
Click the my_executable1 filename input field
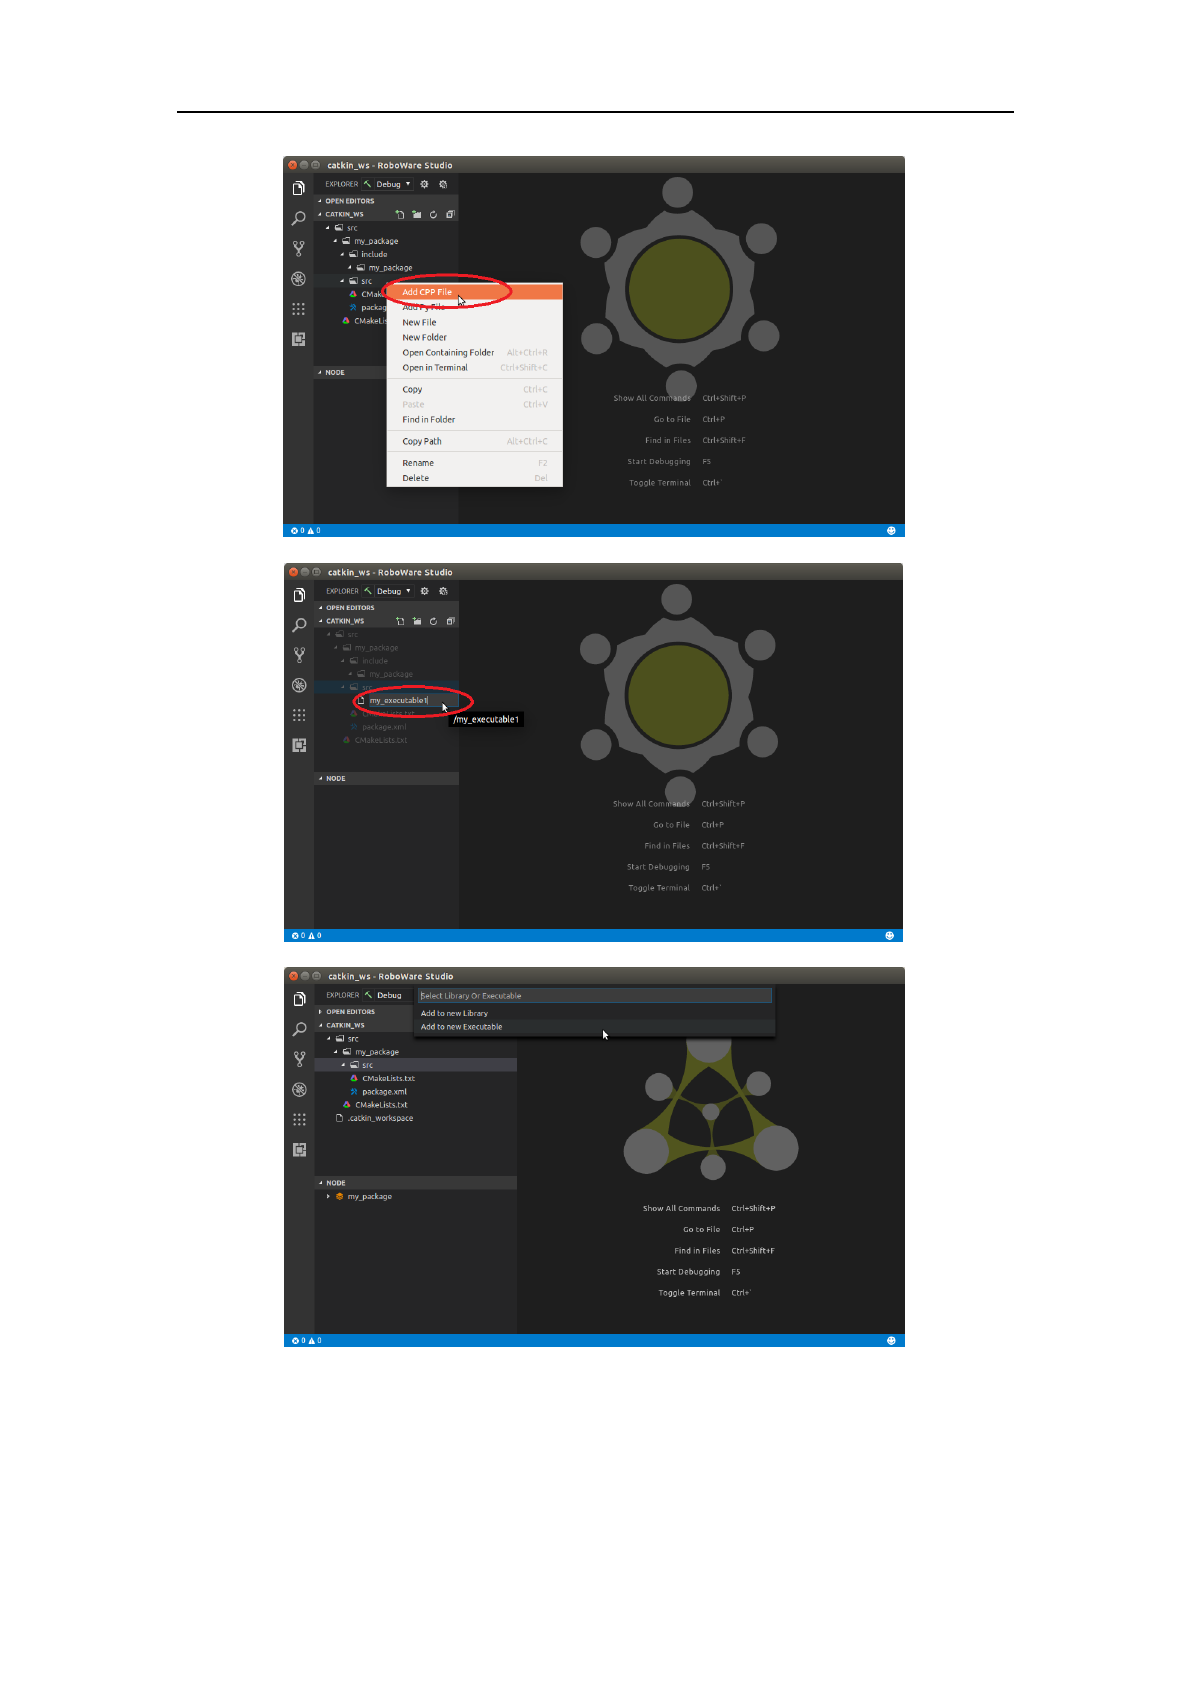pos(412,700)
